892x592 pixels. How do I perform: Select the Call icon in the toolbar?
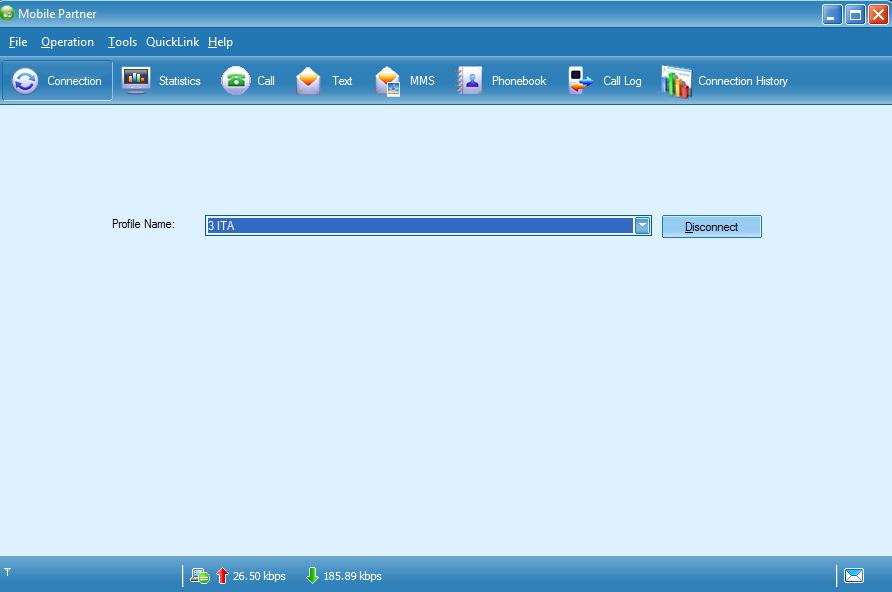(x=235, y=79)
